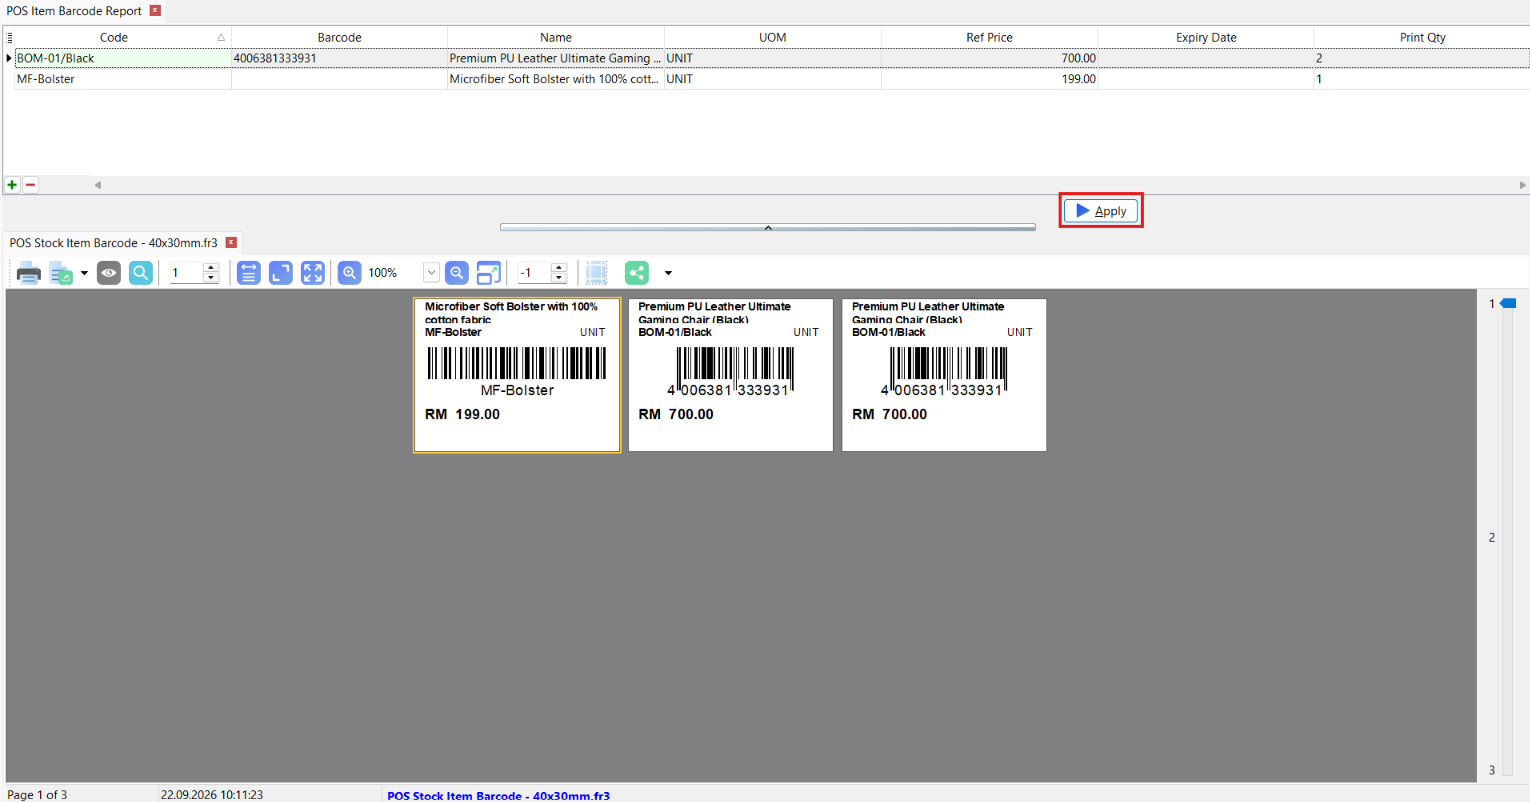Click the -1 value input field
The image size is (1530, 802).
[x=534, y=273]
